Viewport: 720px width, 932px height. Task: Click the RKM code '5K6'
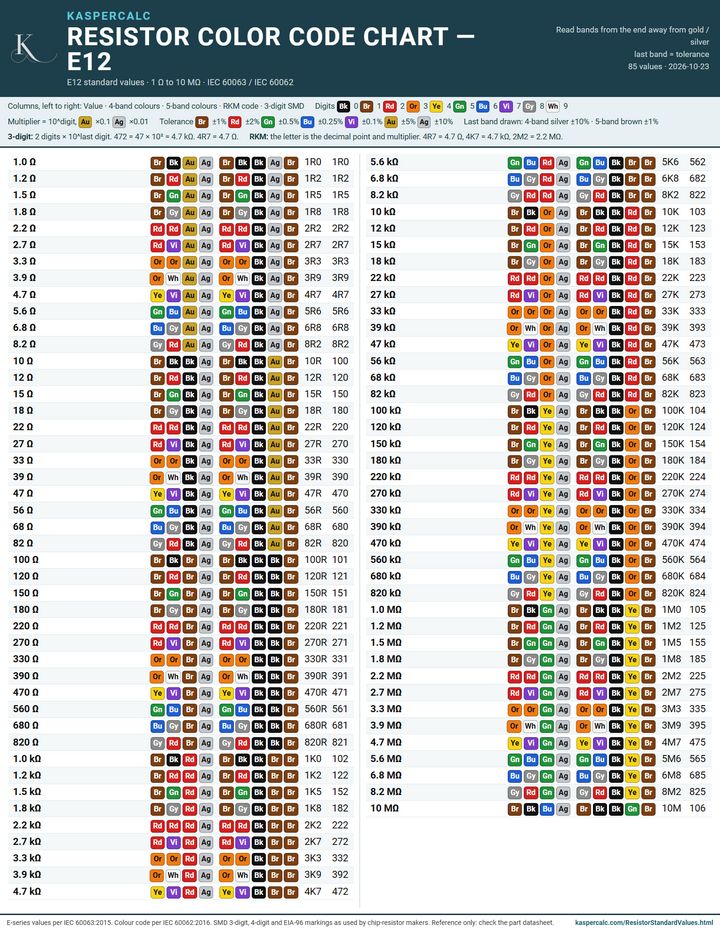click(x=670, y=162)
